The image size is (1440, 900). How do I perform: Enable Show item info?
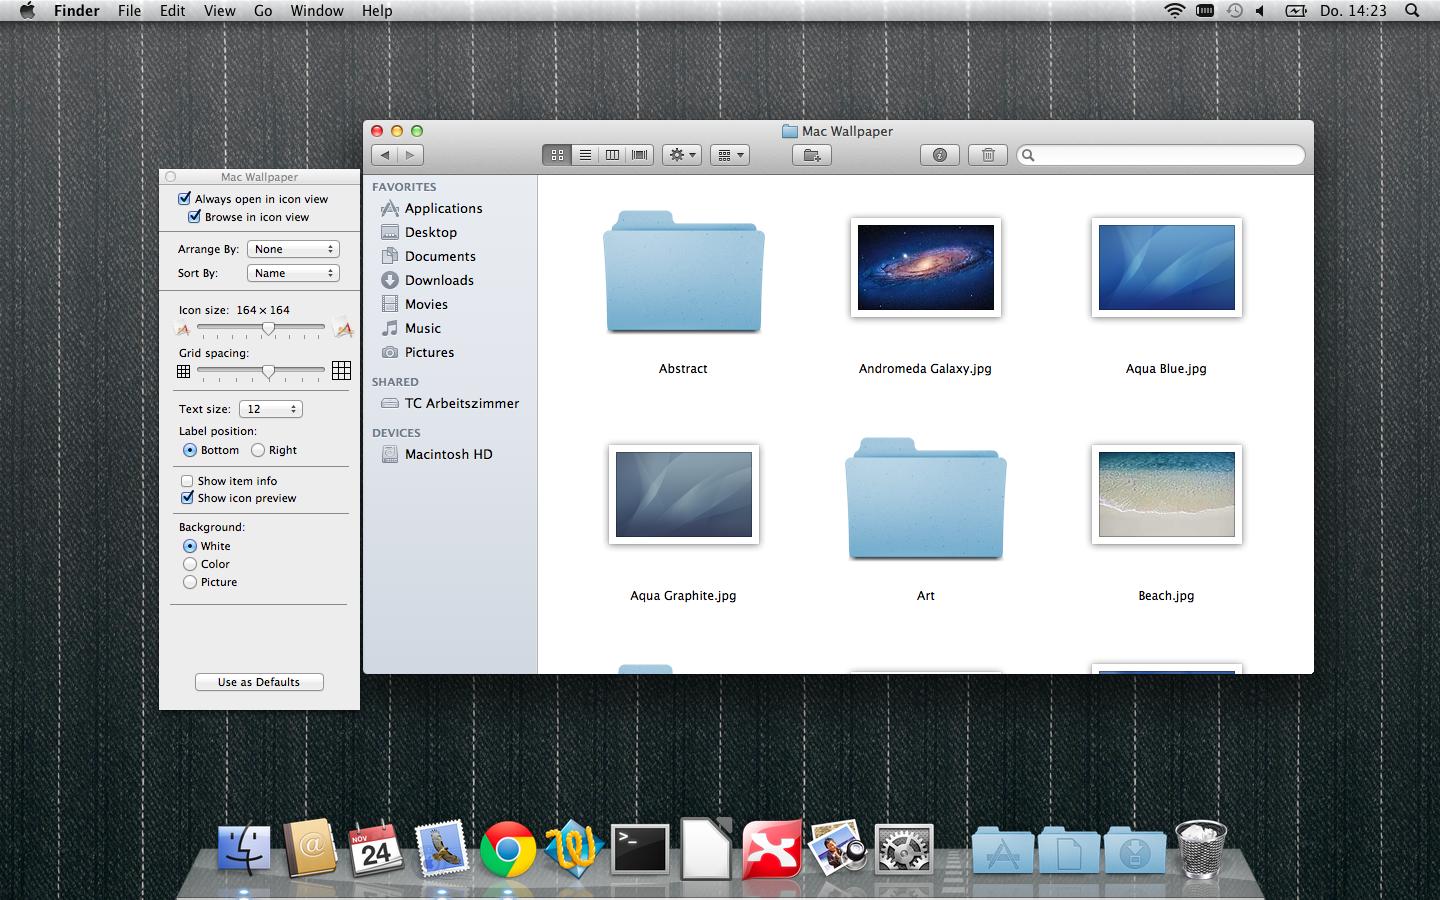pyautogui.click(x=187, y=481)
